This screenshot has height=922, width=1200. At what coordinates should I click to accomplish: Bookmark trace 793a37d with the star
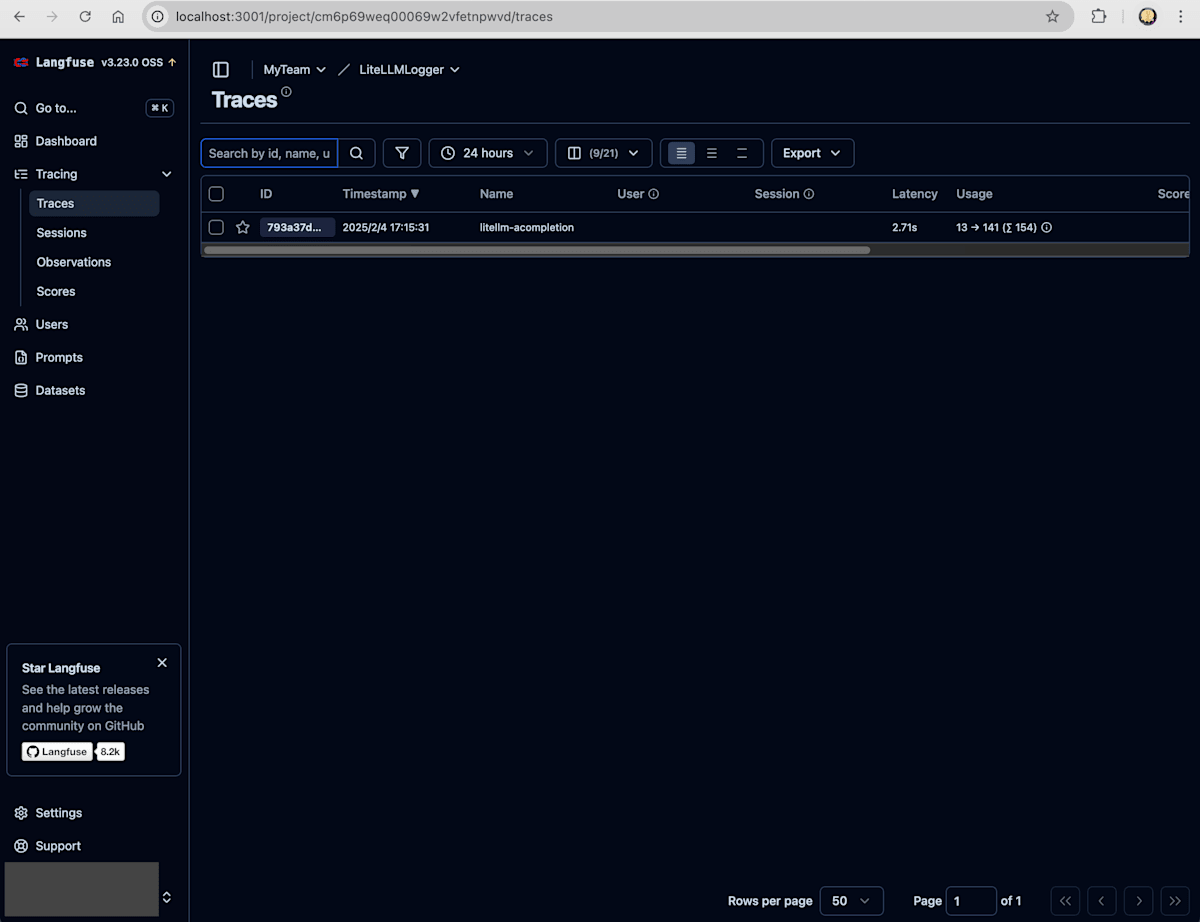(242, 227)
